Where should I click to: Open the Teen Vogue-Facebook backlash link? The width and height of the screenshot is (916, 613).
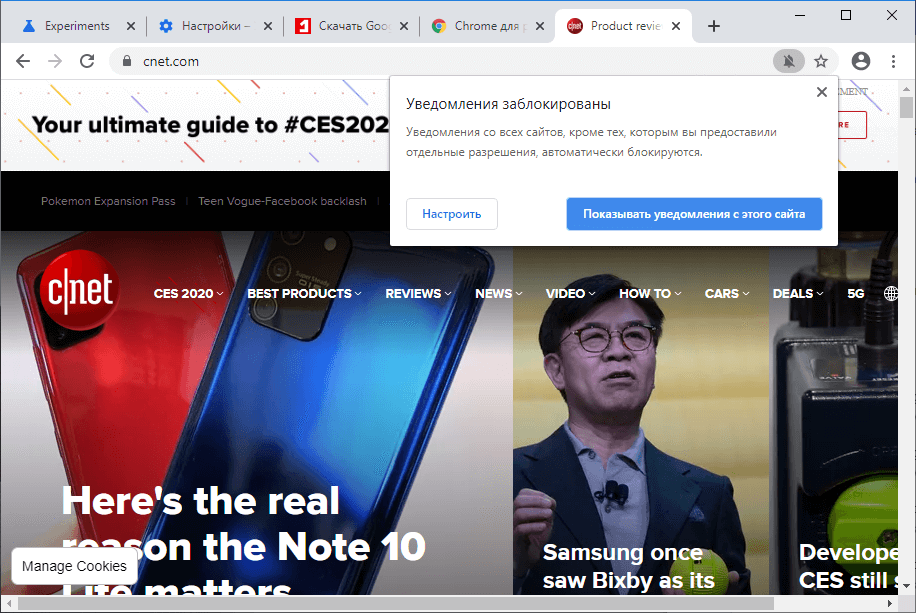pyautogui.click(x=282, y=201)
